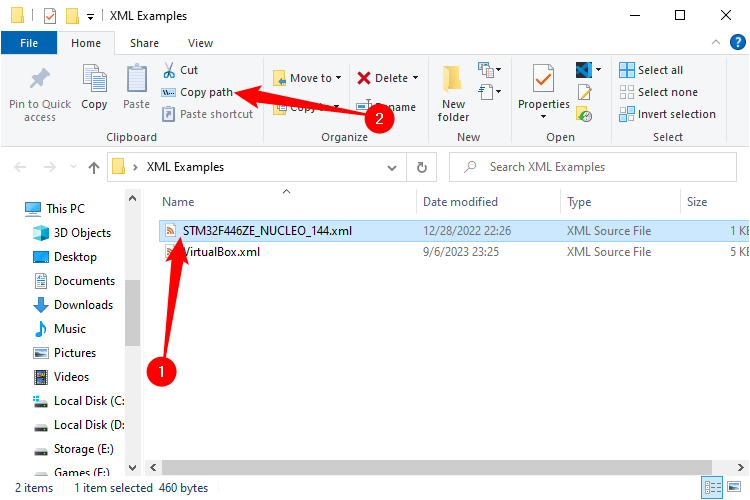Switch to Large icons view in status bar

coord(734,488)
